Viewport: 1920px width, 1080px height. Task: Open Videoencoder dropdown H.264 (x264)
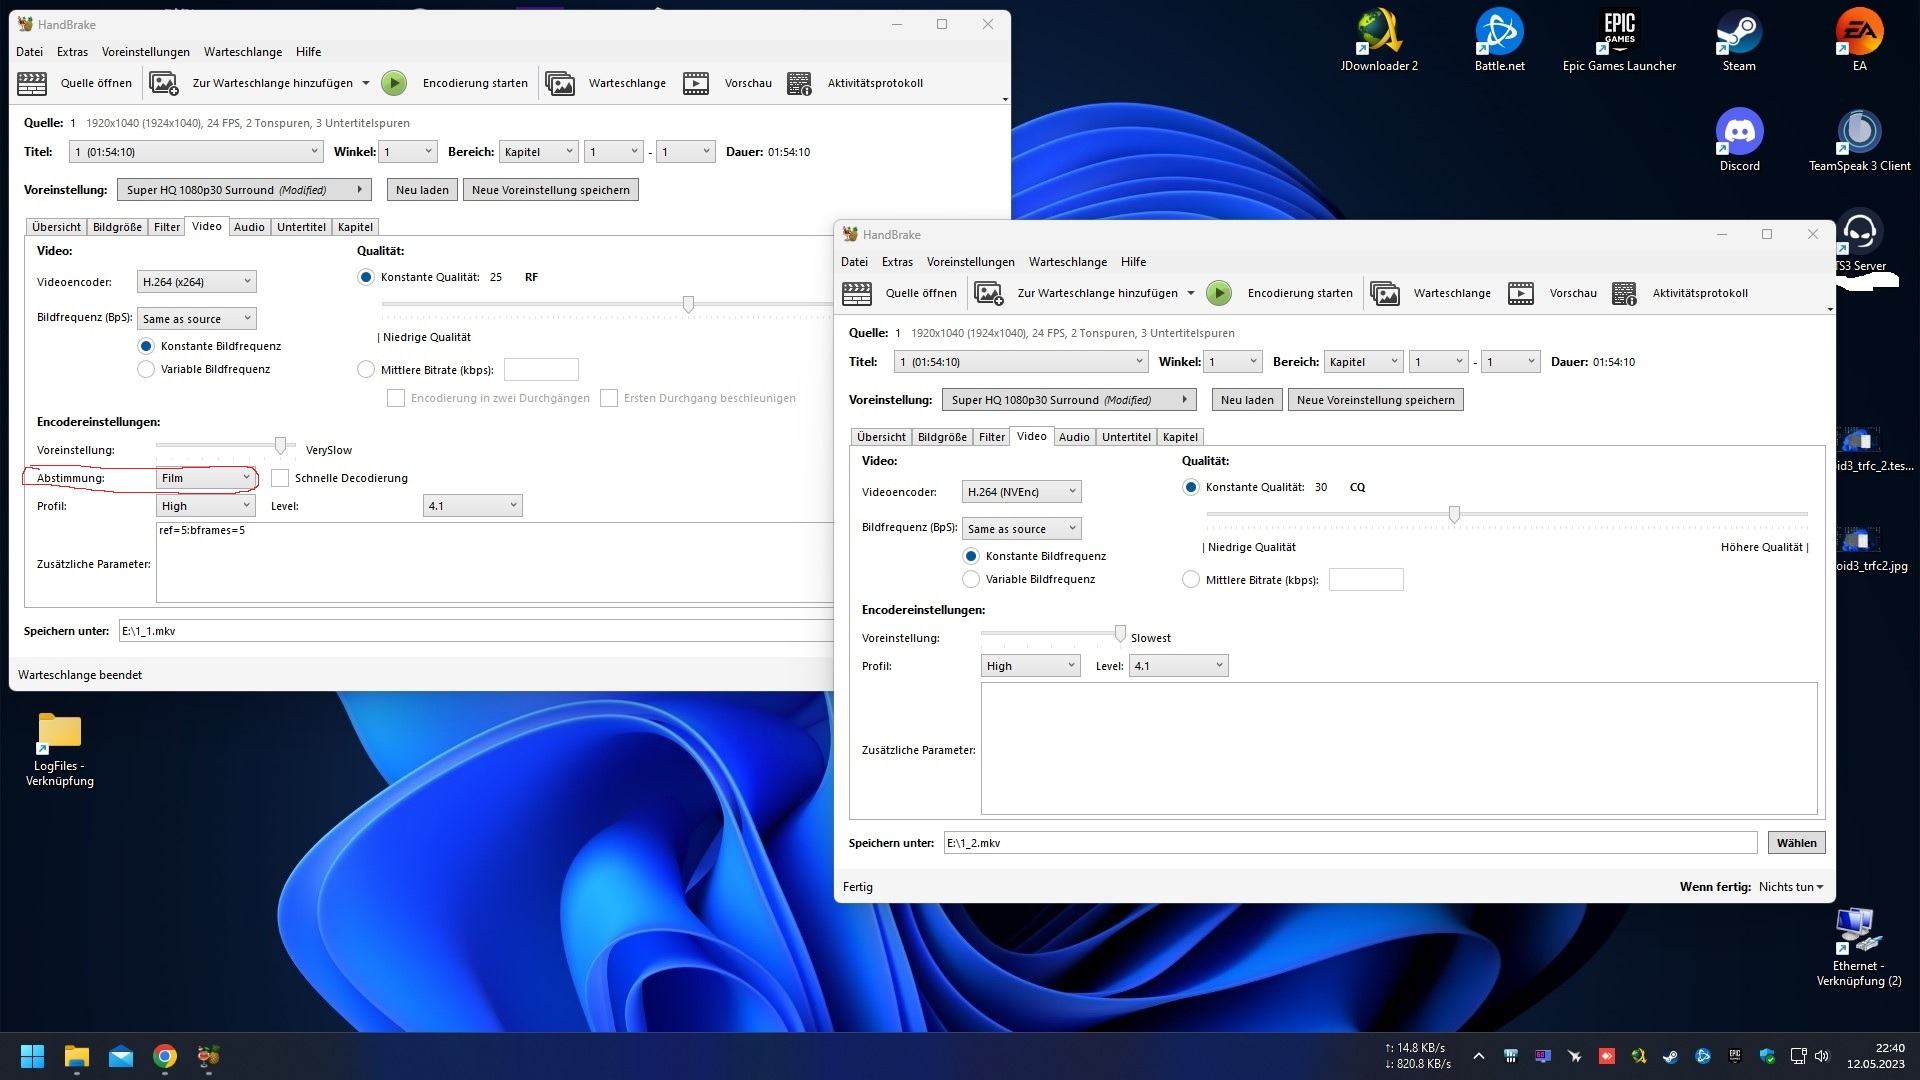[x=196, y=282]
